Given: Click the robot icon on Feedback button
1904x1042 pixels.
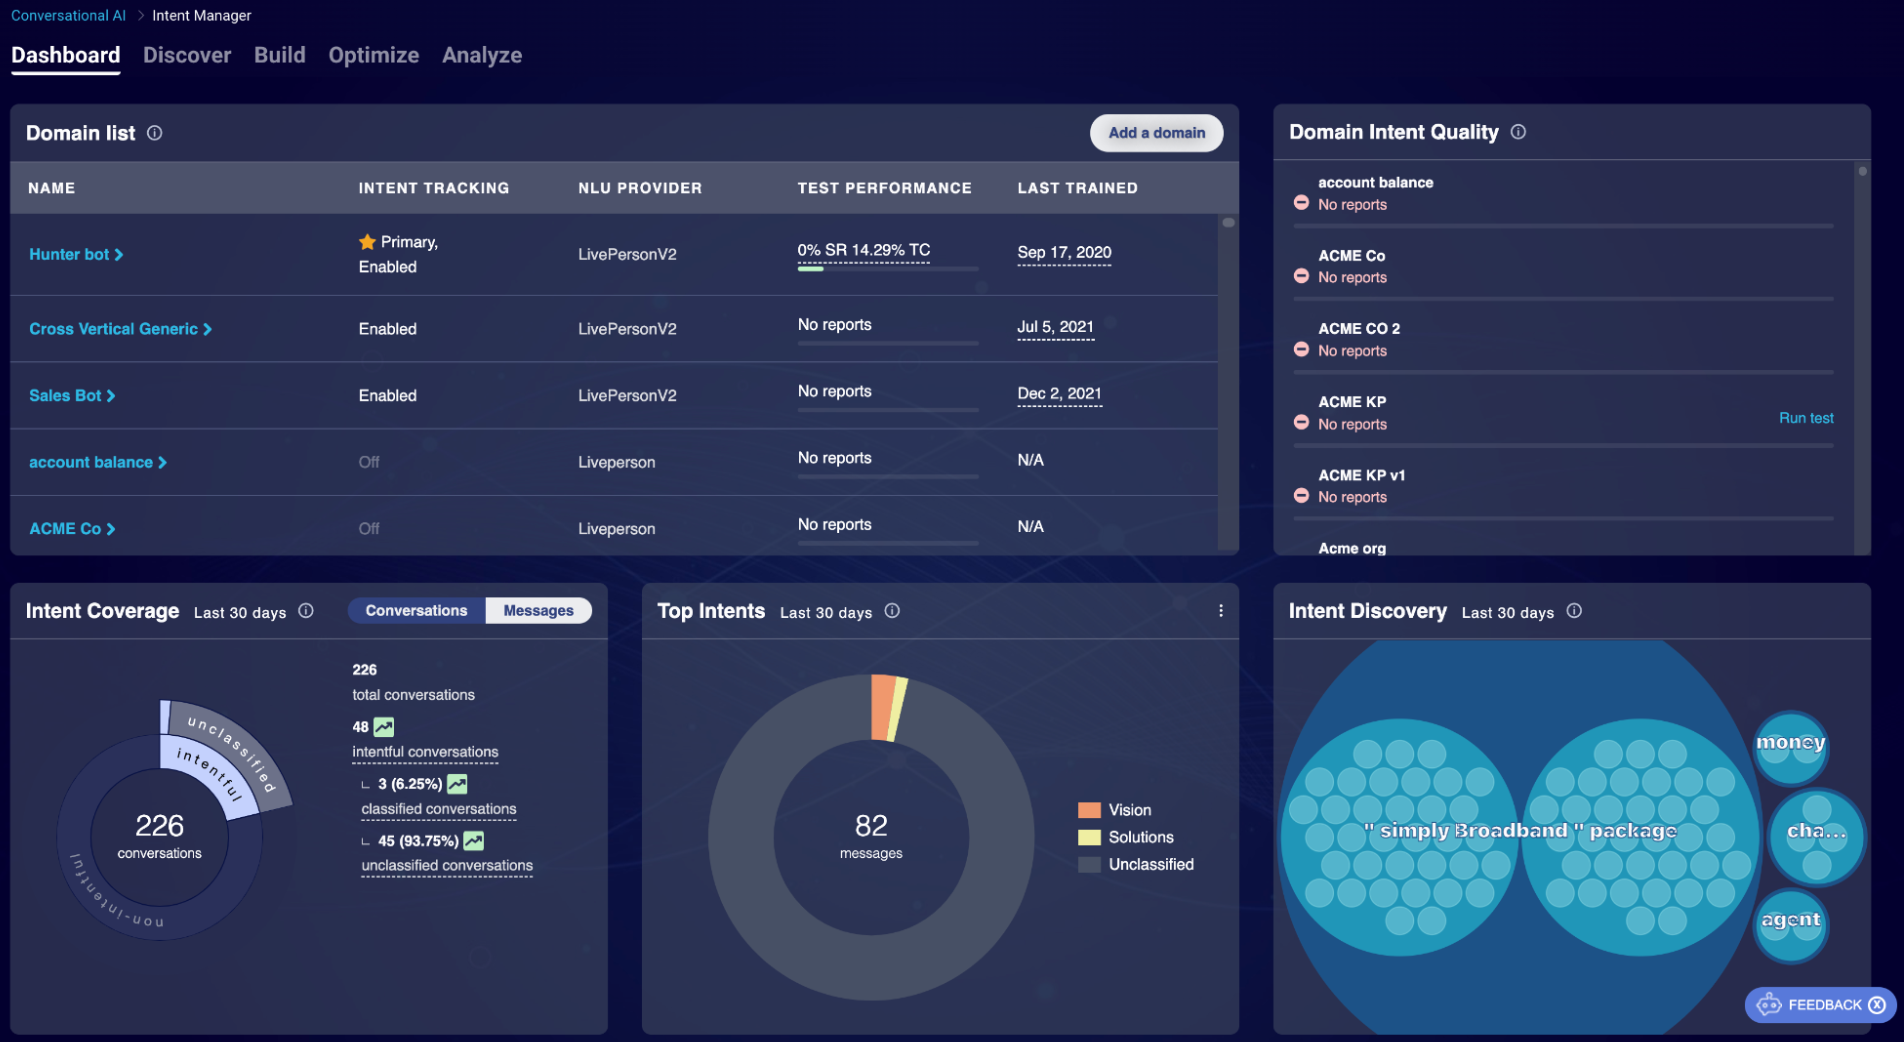Looking at the screenshot, I should 1769,1005.
